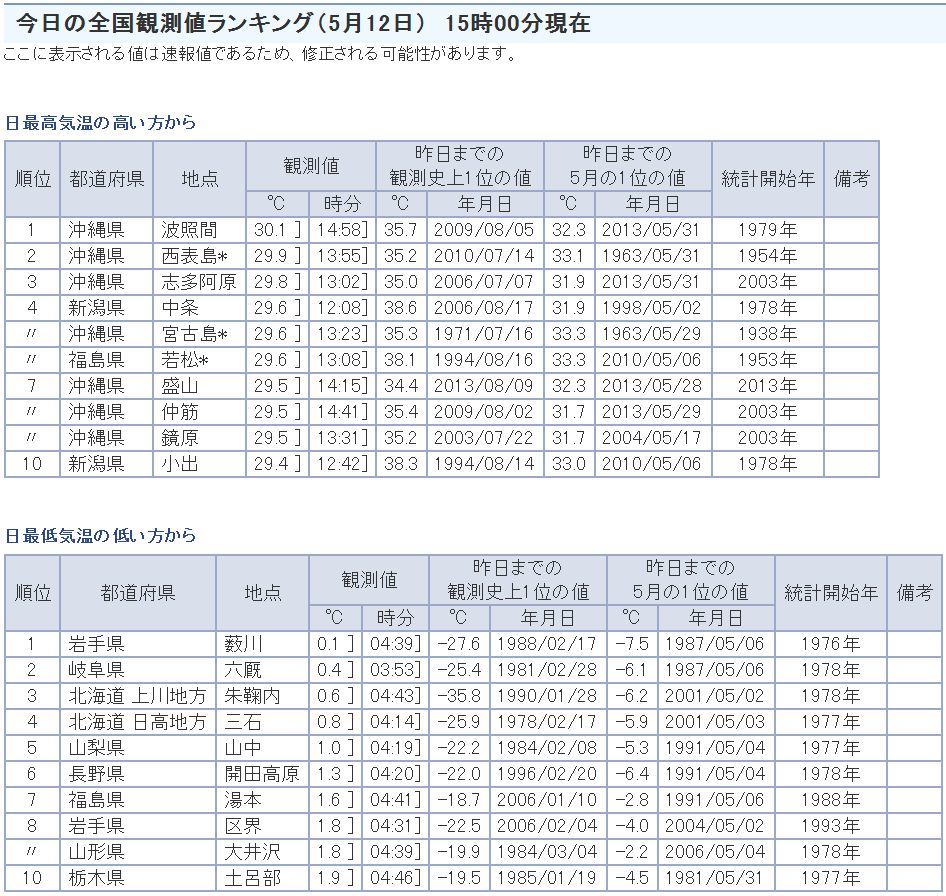Click the 波照間 location link
The height and width of the screenshot is (896, 946).
189,230
